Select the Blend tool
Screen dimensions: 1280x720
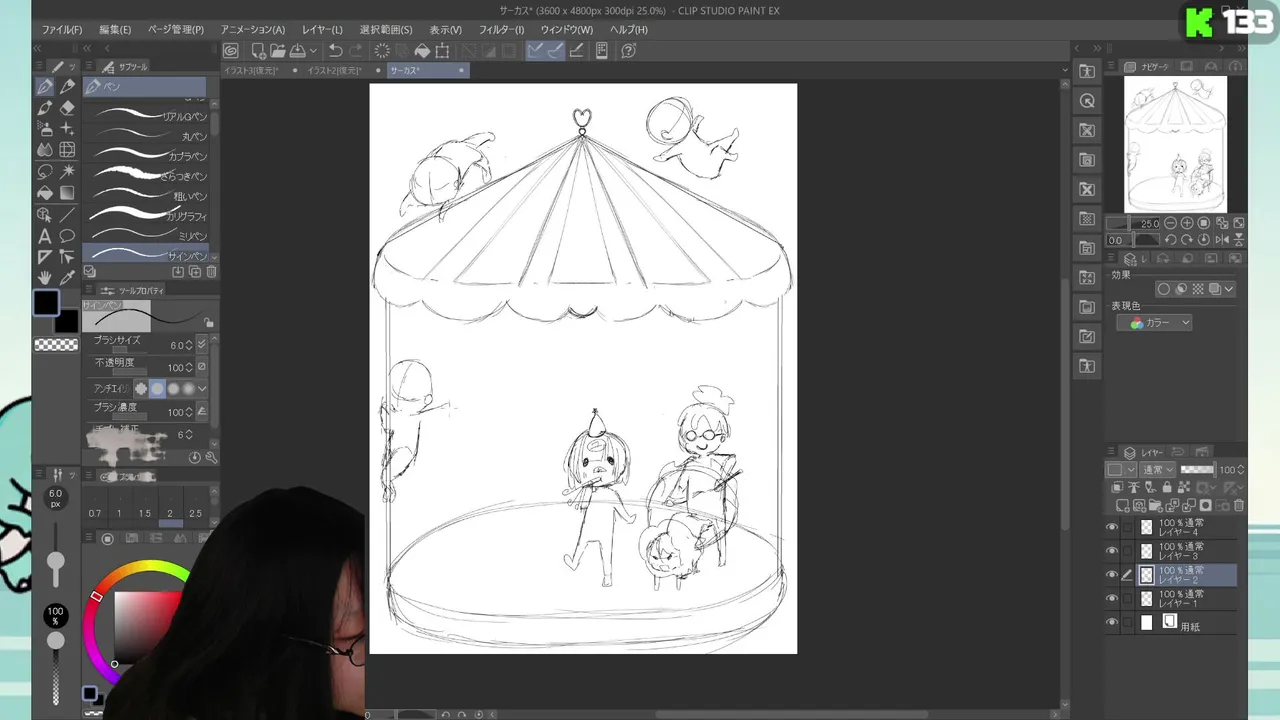45,150
